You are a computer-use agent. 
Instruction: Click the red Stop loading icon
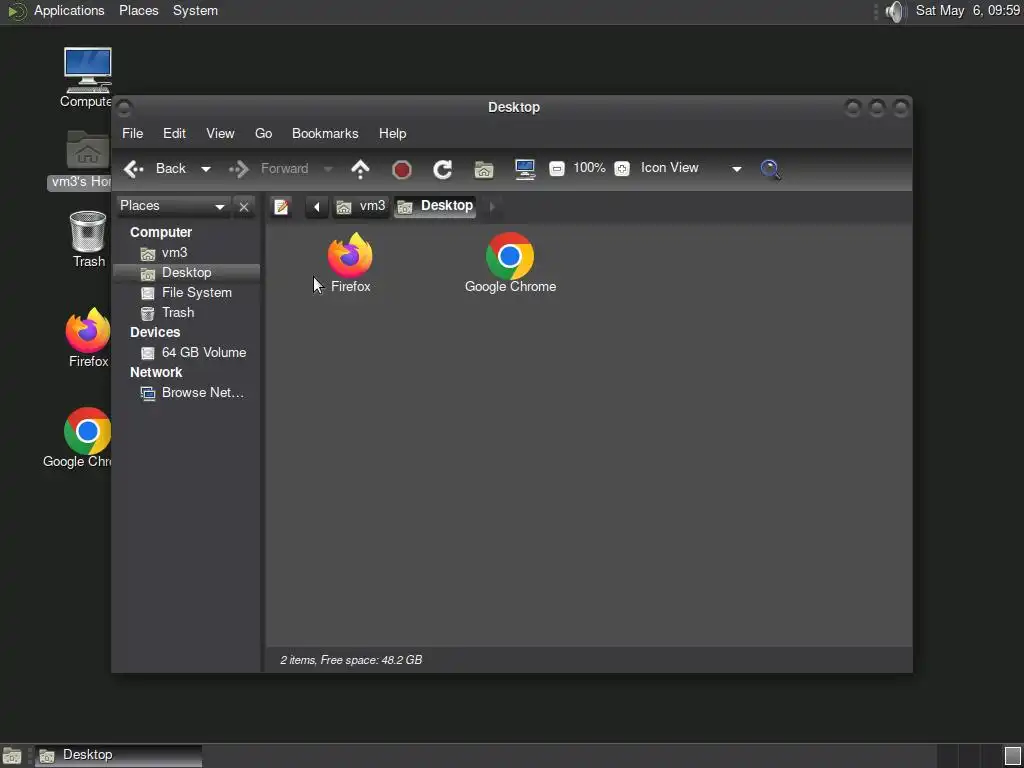click(402, 170)
